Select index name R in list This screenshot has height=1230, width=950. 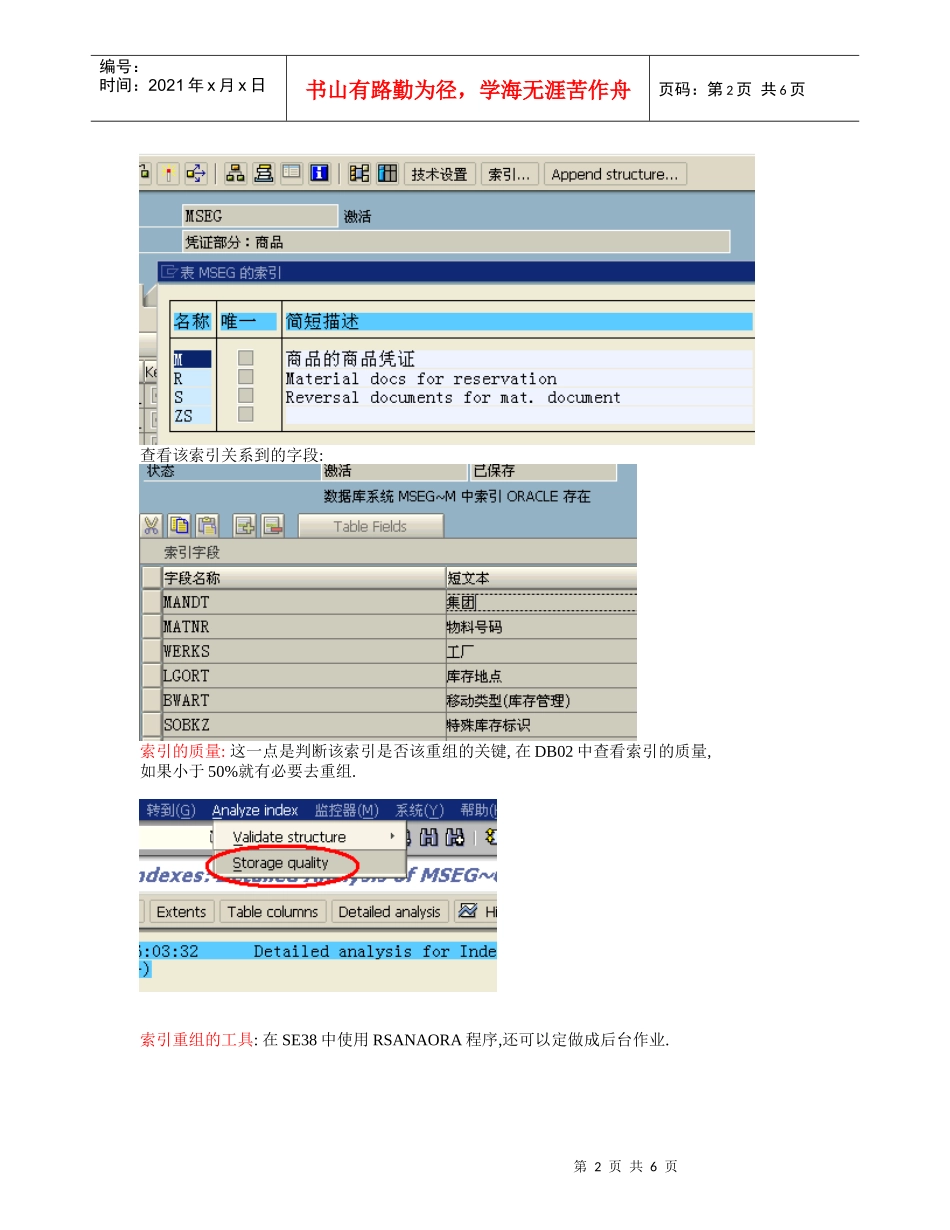[x=191, y=378]
